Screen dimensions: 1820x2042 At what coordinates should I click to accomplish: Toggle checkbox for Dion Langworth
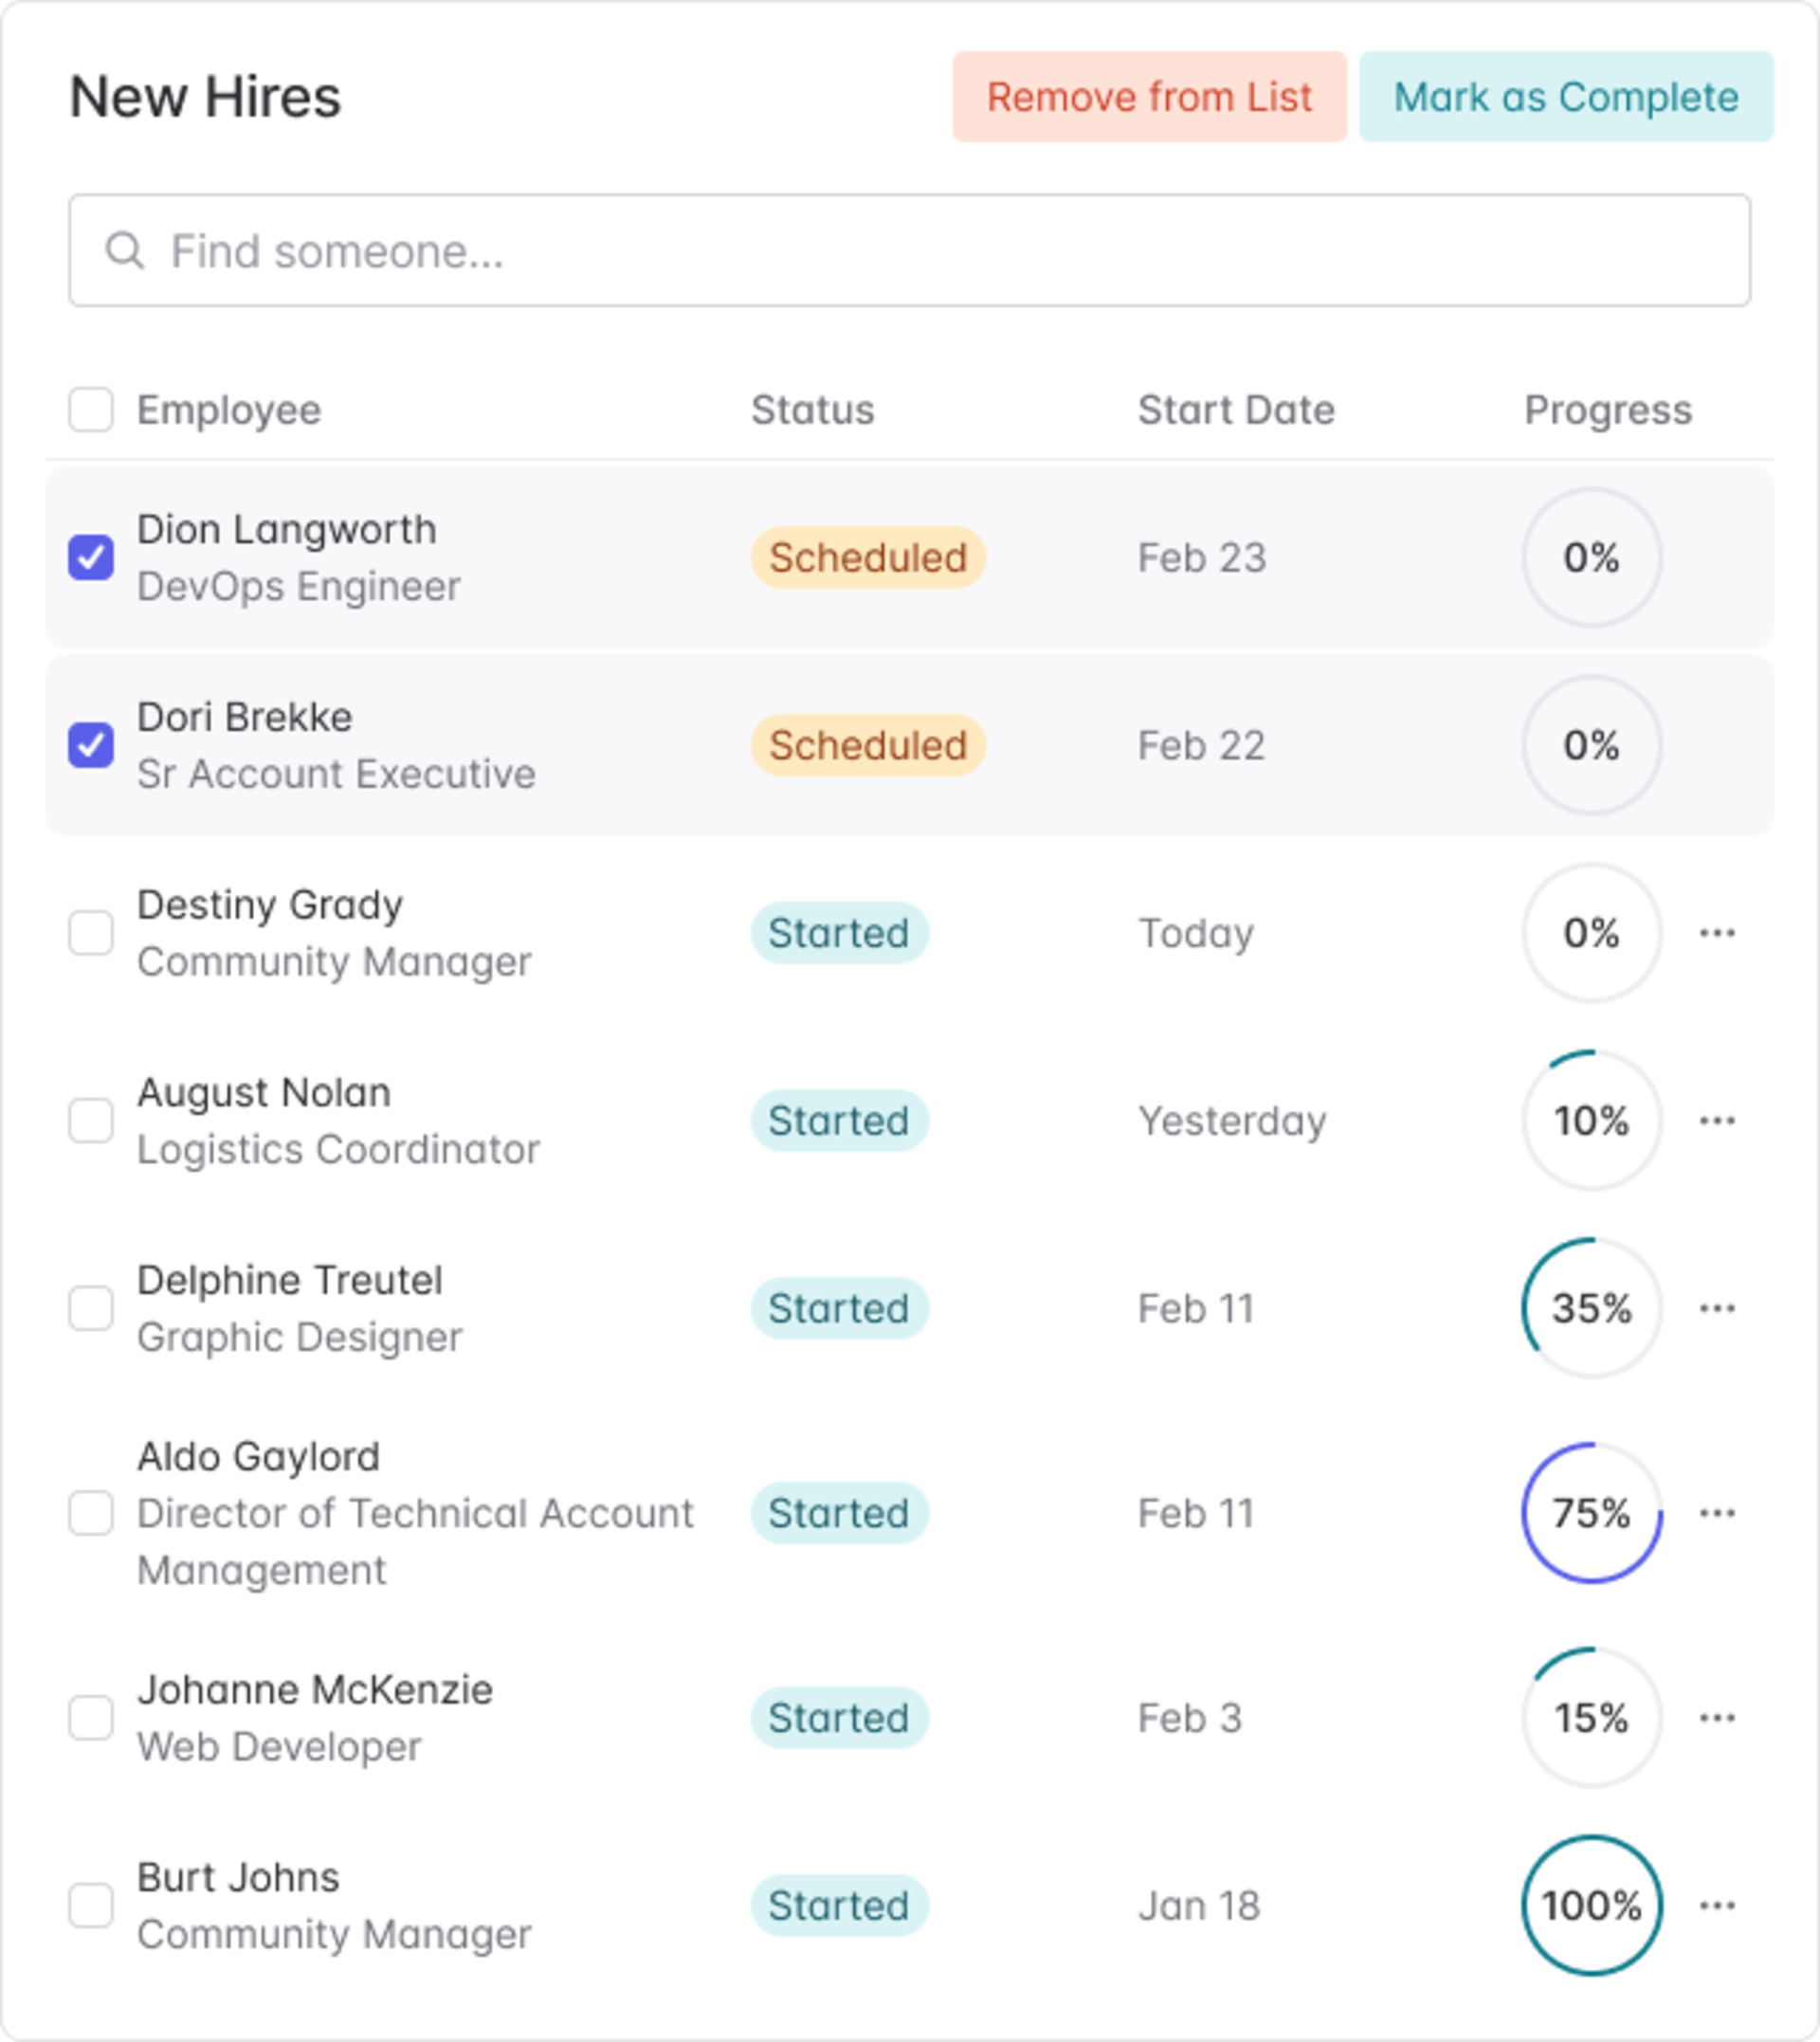coord(90,557)
